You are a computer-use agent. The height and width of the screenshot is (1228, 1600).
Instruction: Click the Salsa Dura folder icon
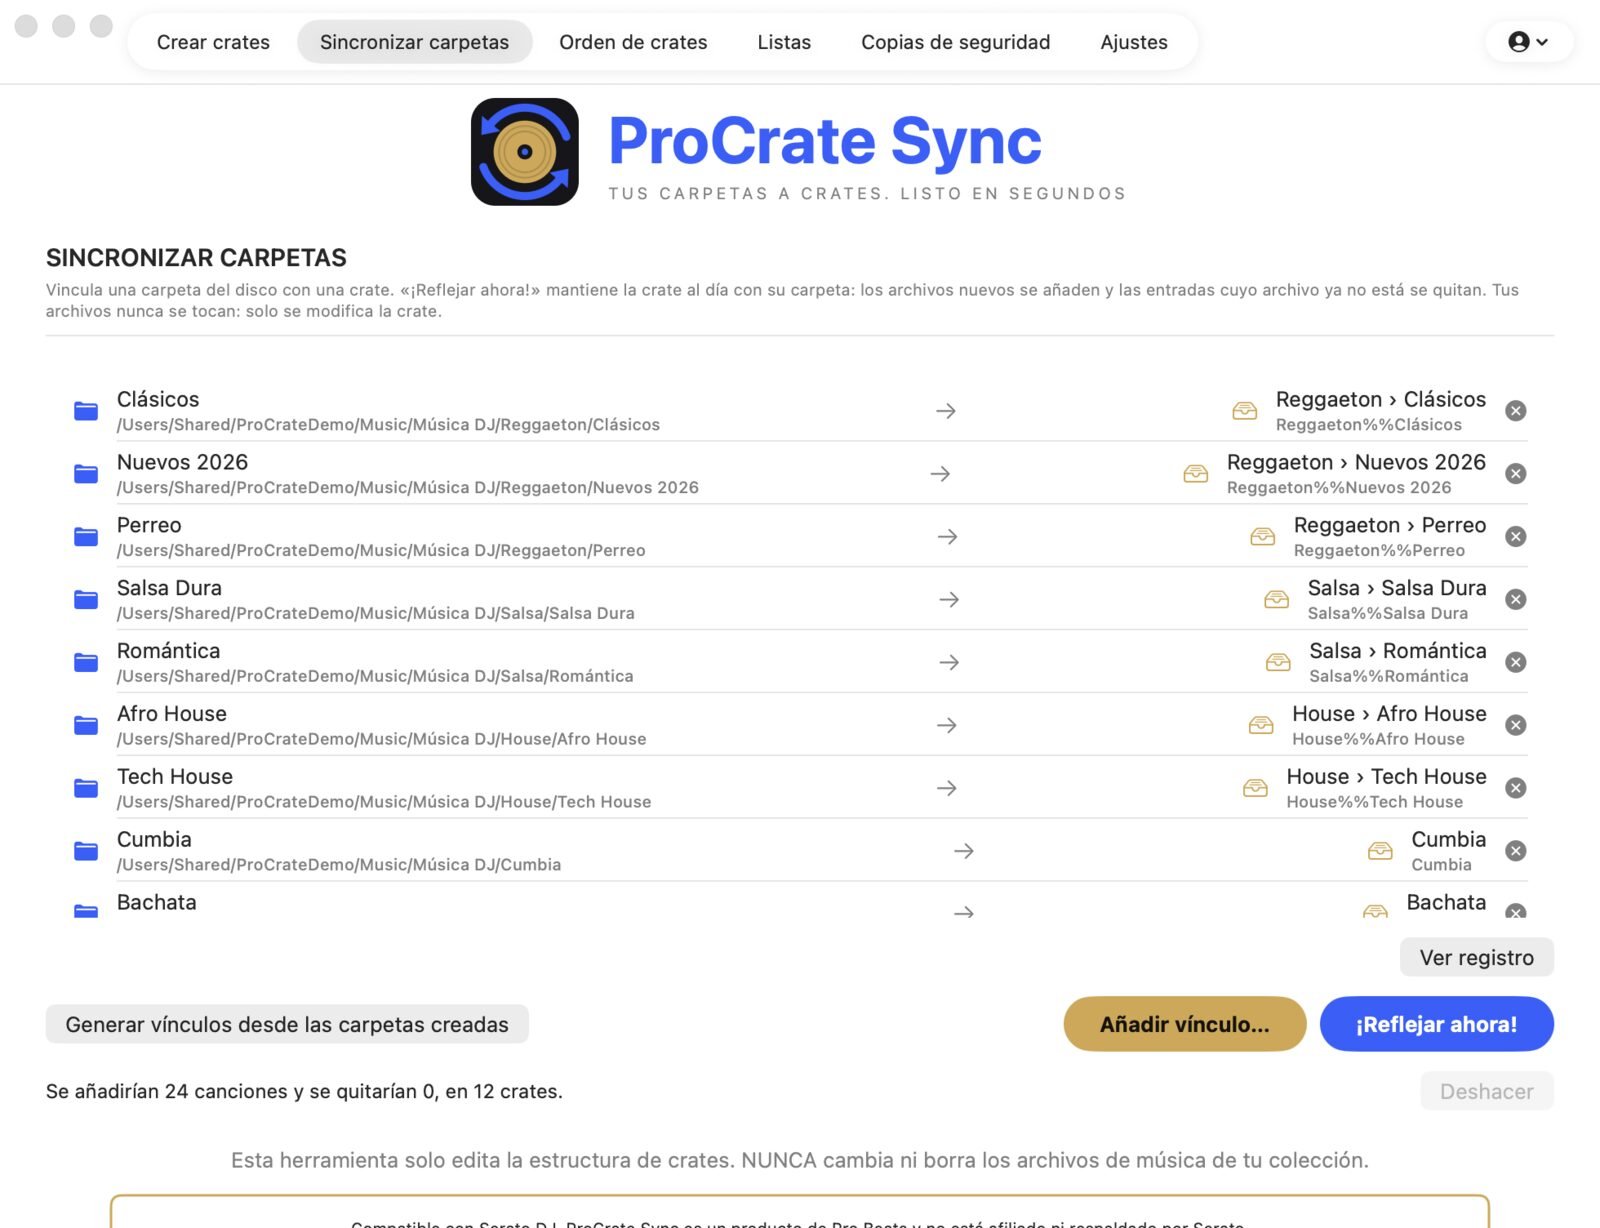[x=86, y=600]
